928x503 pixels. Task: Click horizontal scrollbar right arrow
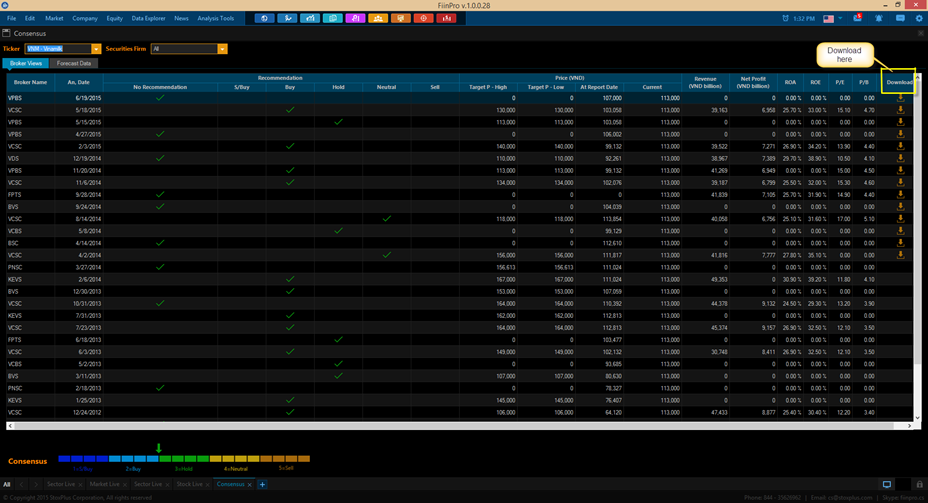[x=910, y=425]
